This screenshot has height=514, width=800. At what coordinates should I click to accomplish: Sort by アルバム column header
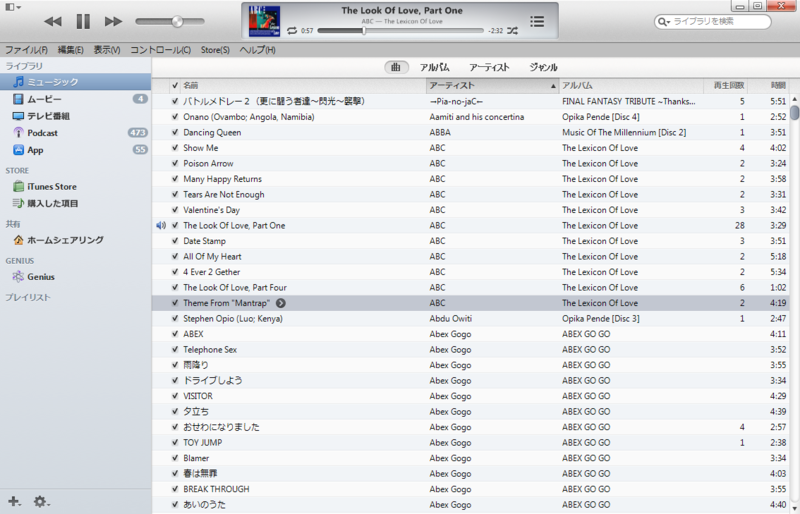pyautogui.click(x=631, y=85)
